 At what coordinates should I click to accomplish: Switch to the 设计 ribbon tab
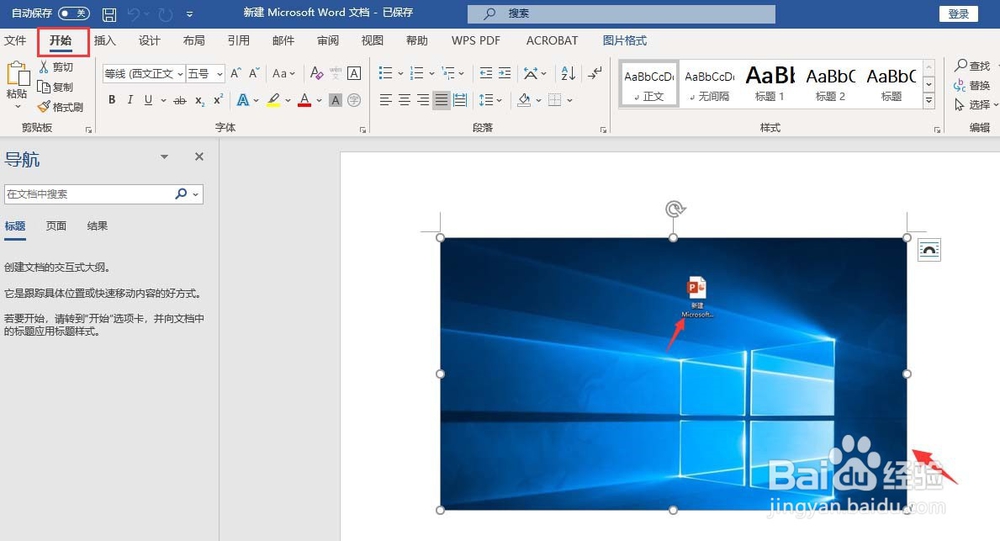point(149,40)
